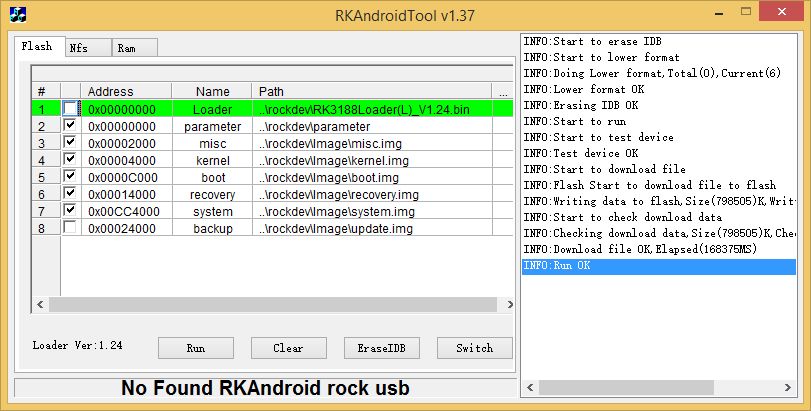The width and height of the screenshot is (811, 411).
Task: Switch to the Nfs tab
Action: coord(88,48)
